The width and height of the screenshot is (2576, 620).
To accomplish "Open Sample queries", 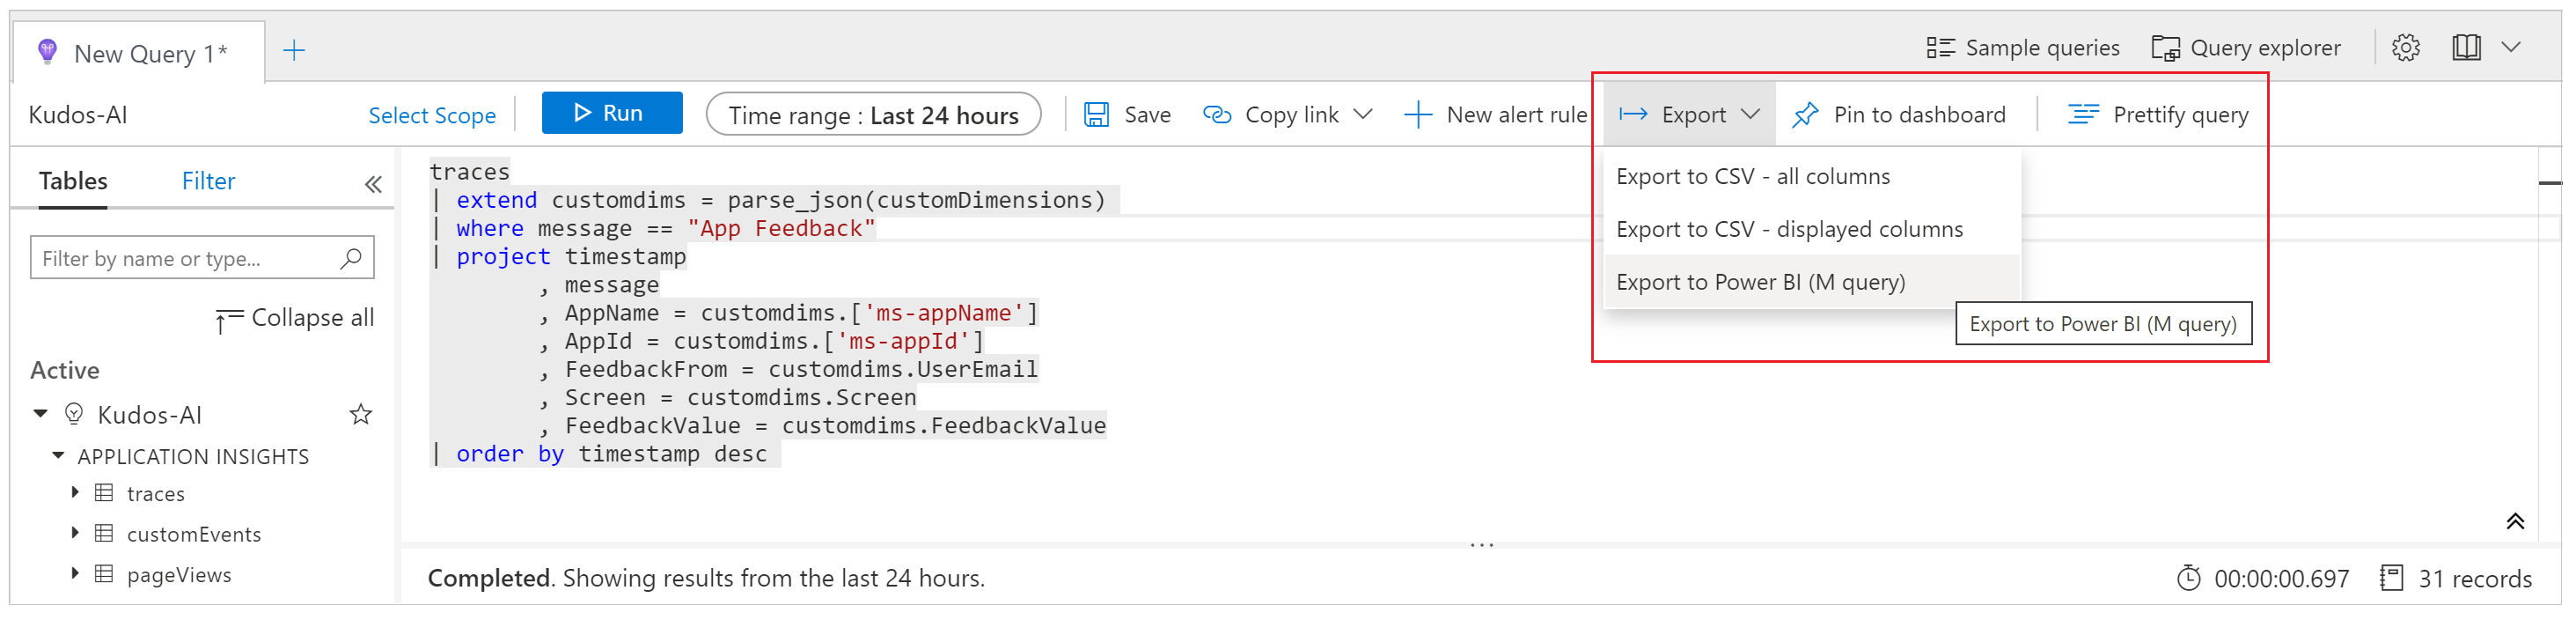I will (2022, 48).
